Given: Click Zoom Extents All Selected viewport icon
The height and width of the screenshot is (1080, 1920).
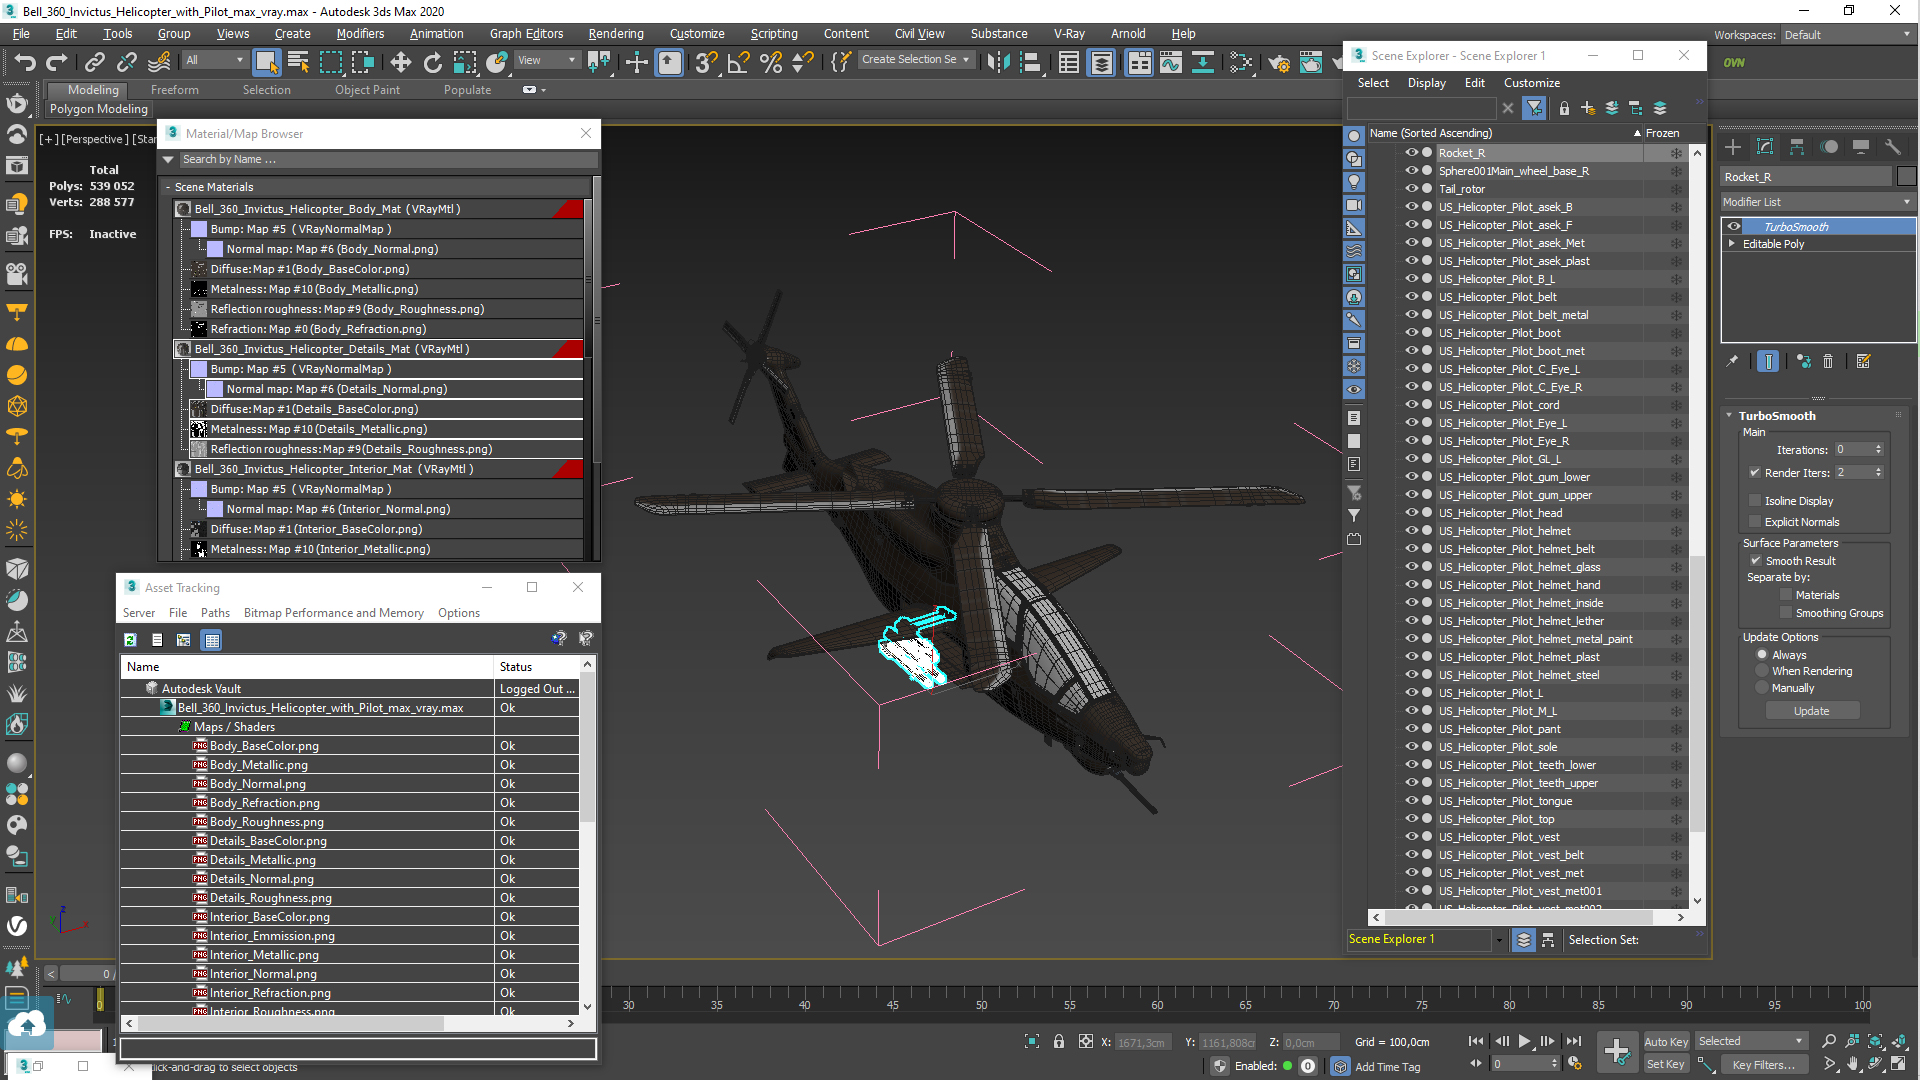Looking at the screenshot, I should coord(1898,1041).
